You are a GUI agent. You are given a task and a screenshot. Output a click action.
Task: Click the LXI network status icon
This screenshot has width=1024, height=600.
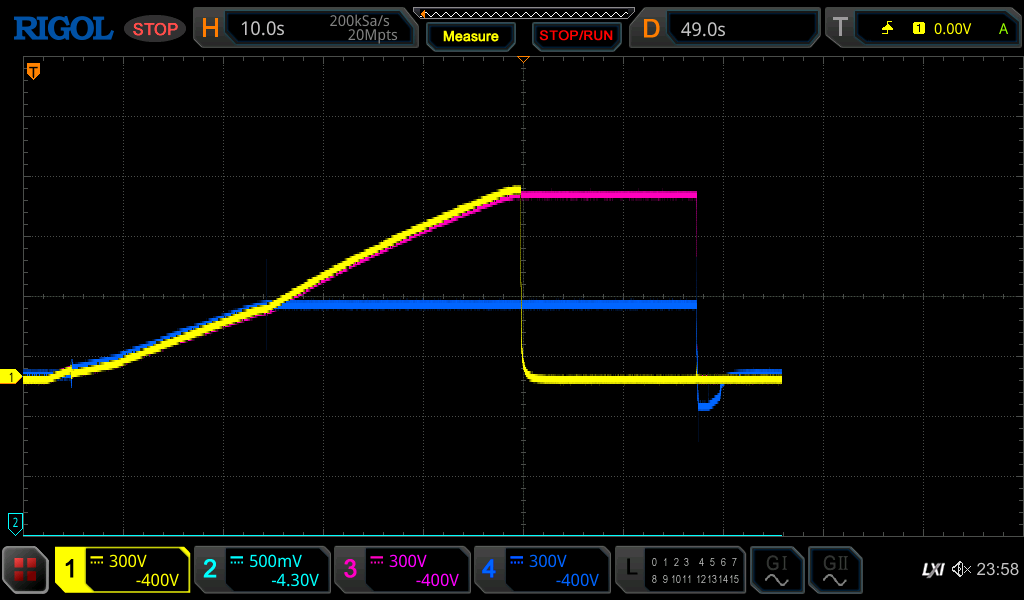click(932, 570)
